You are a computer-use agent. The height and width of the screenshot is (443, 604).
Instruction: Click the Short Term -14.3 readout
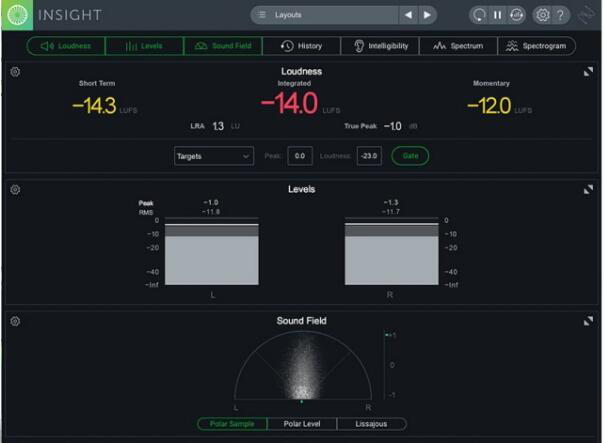[x=94, y=106]
